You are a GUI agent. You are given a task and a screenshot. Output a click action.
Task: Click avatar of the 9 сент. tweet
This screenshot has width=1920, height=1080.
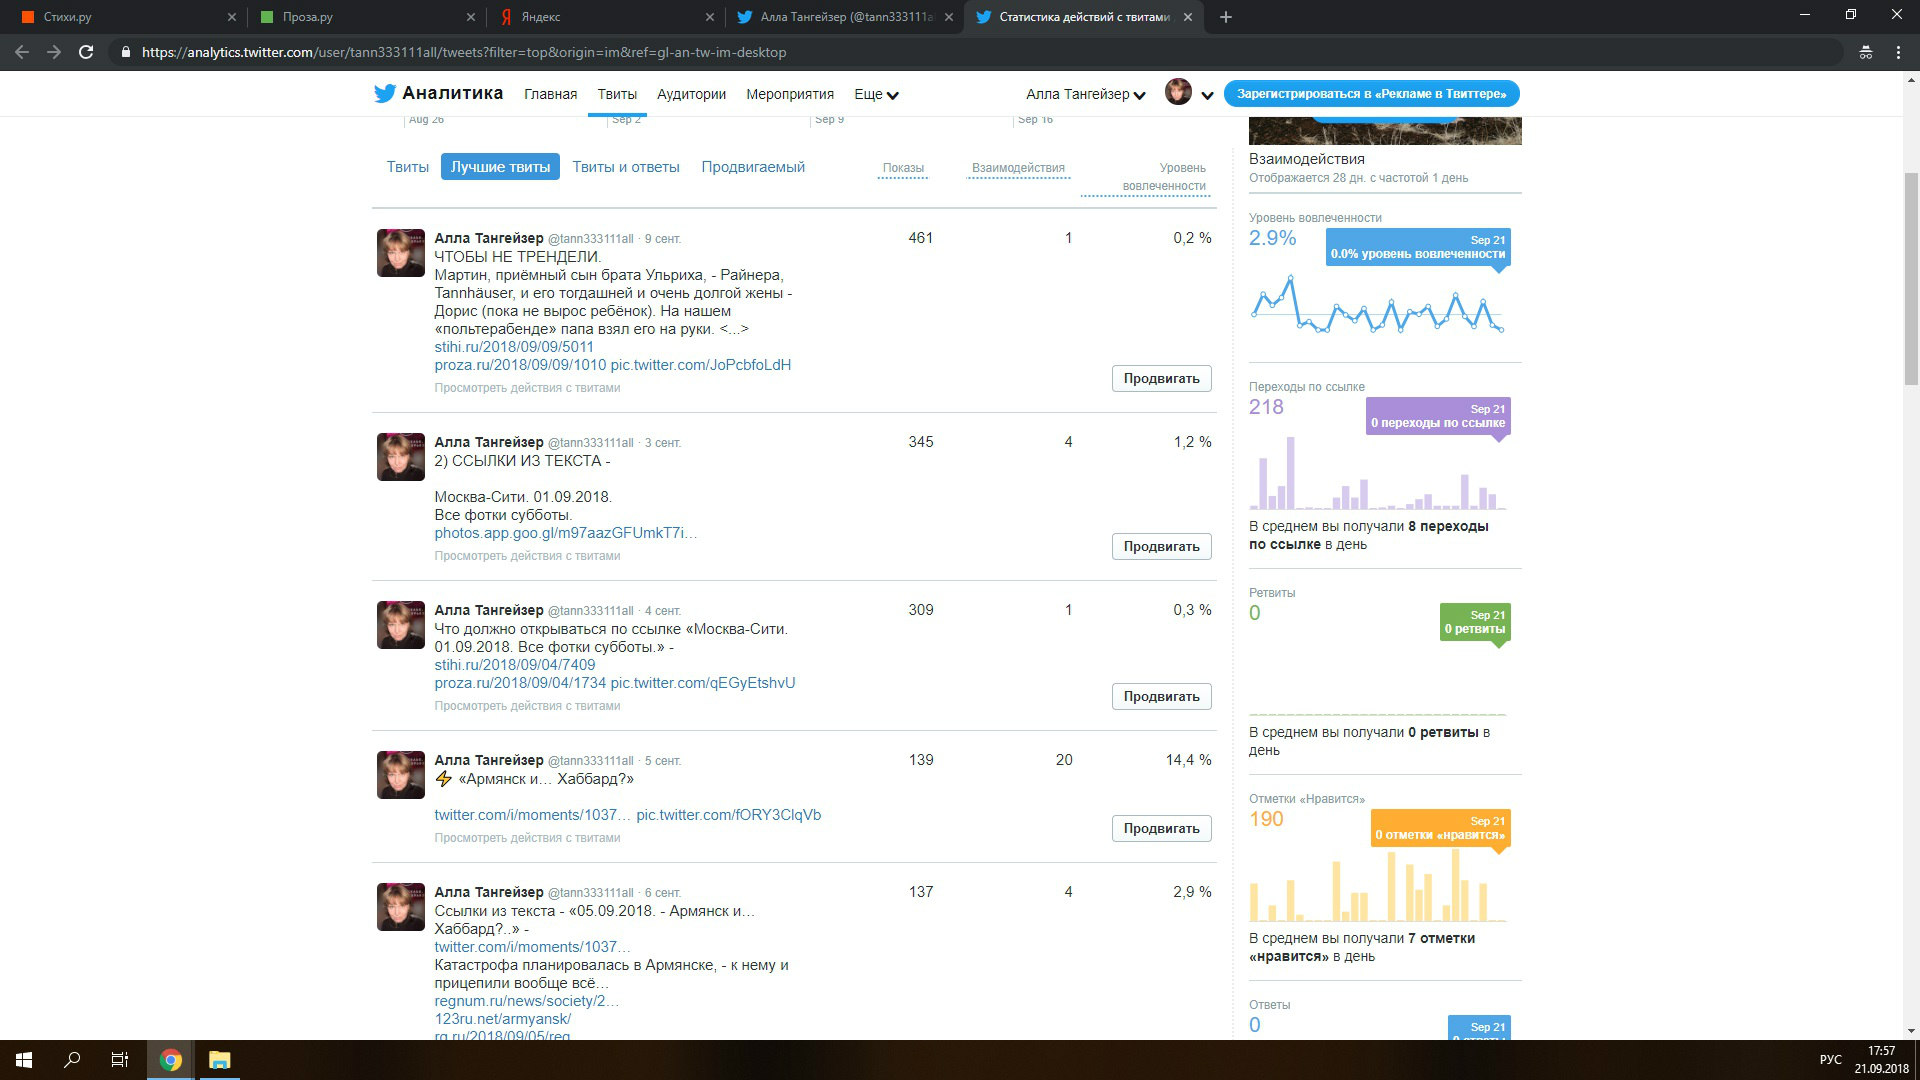coord(401,253)
